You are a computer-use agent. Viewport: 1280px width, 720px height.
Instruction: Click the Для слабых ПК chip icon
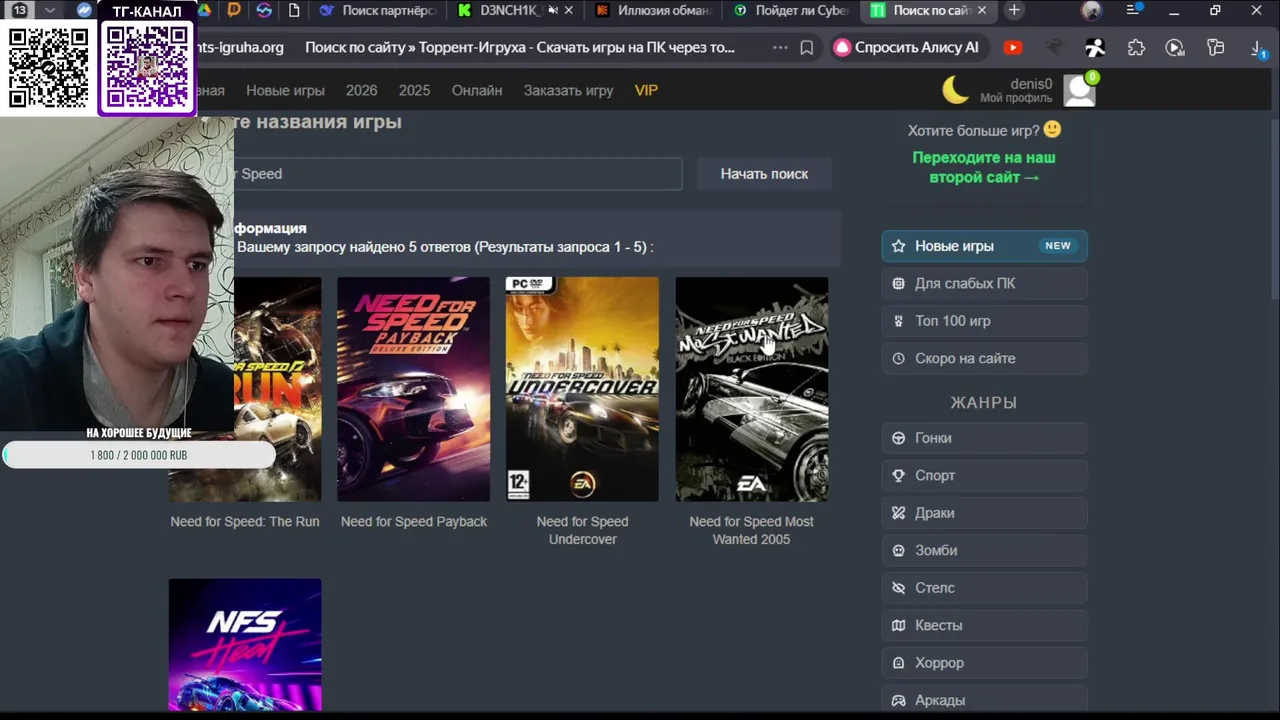click(898, 283)
